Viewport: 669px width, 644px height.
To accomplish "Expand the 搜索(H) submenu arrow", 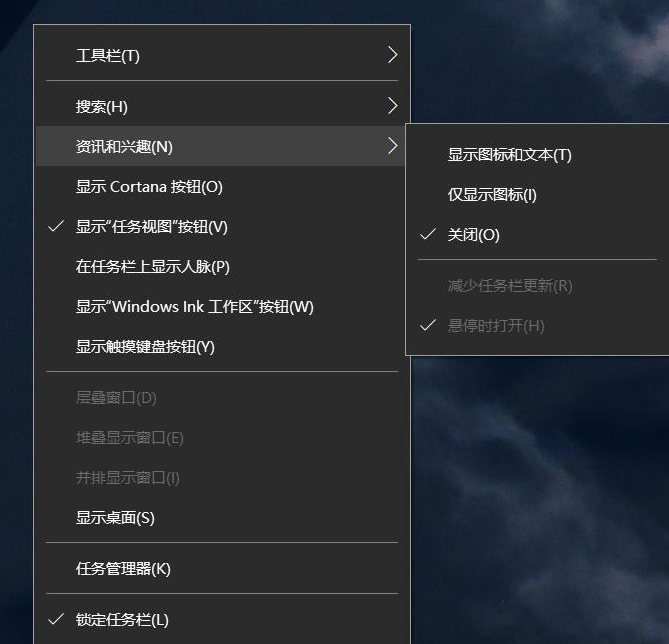I will pos(392,106).
